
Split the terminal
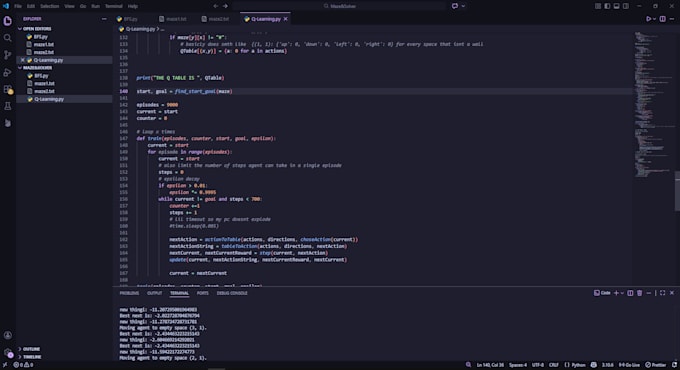(630, 293)
